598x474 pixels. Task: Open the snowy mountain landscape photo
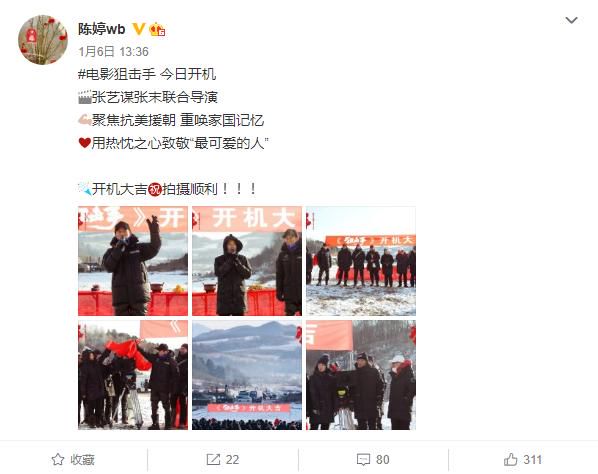click(x=247, y=375)
